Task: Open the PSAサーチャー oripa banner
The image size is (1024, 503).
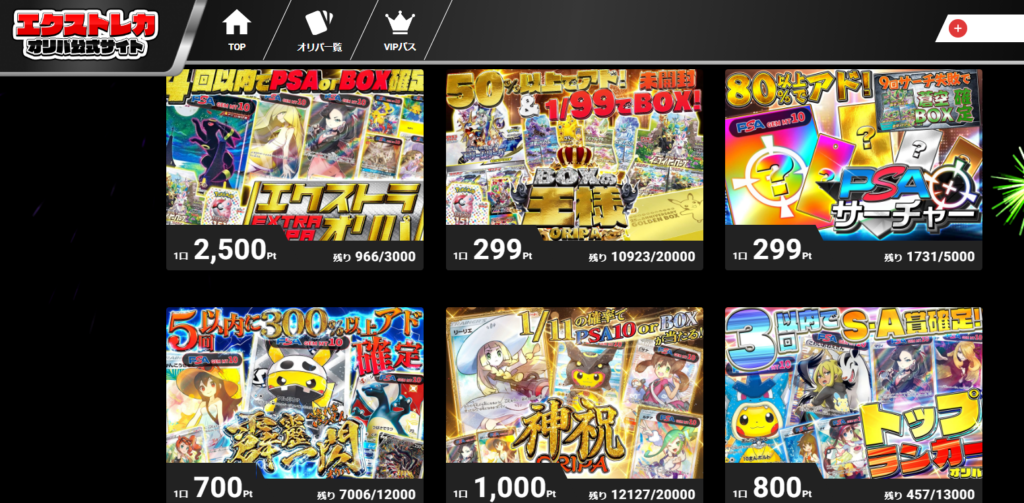Action: tap(854, 154)
